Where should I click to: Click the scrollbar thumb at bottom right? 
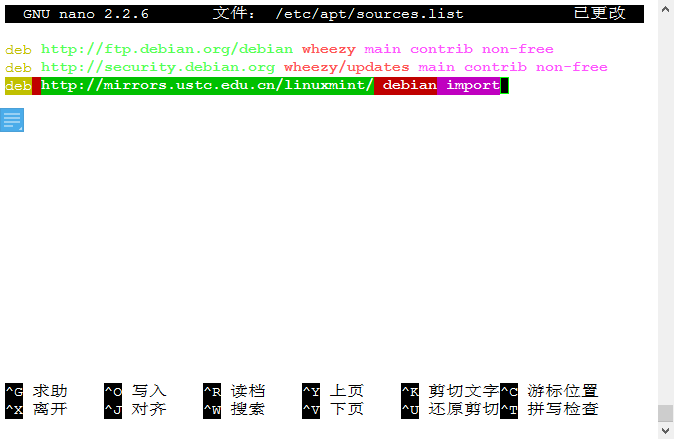pyautogui.click(x=665, y=413)
